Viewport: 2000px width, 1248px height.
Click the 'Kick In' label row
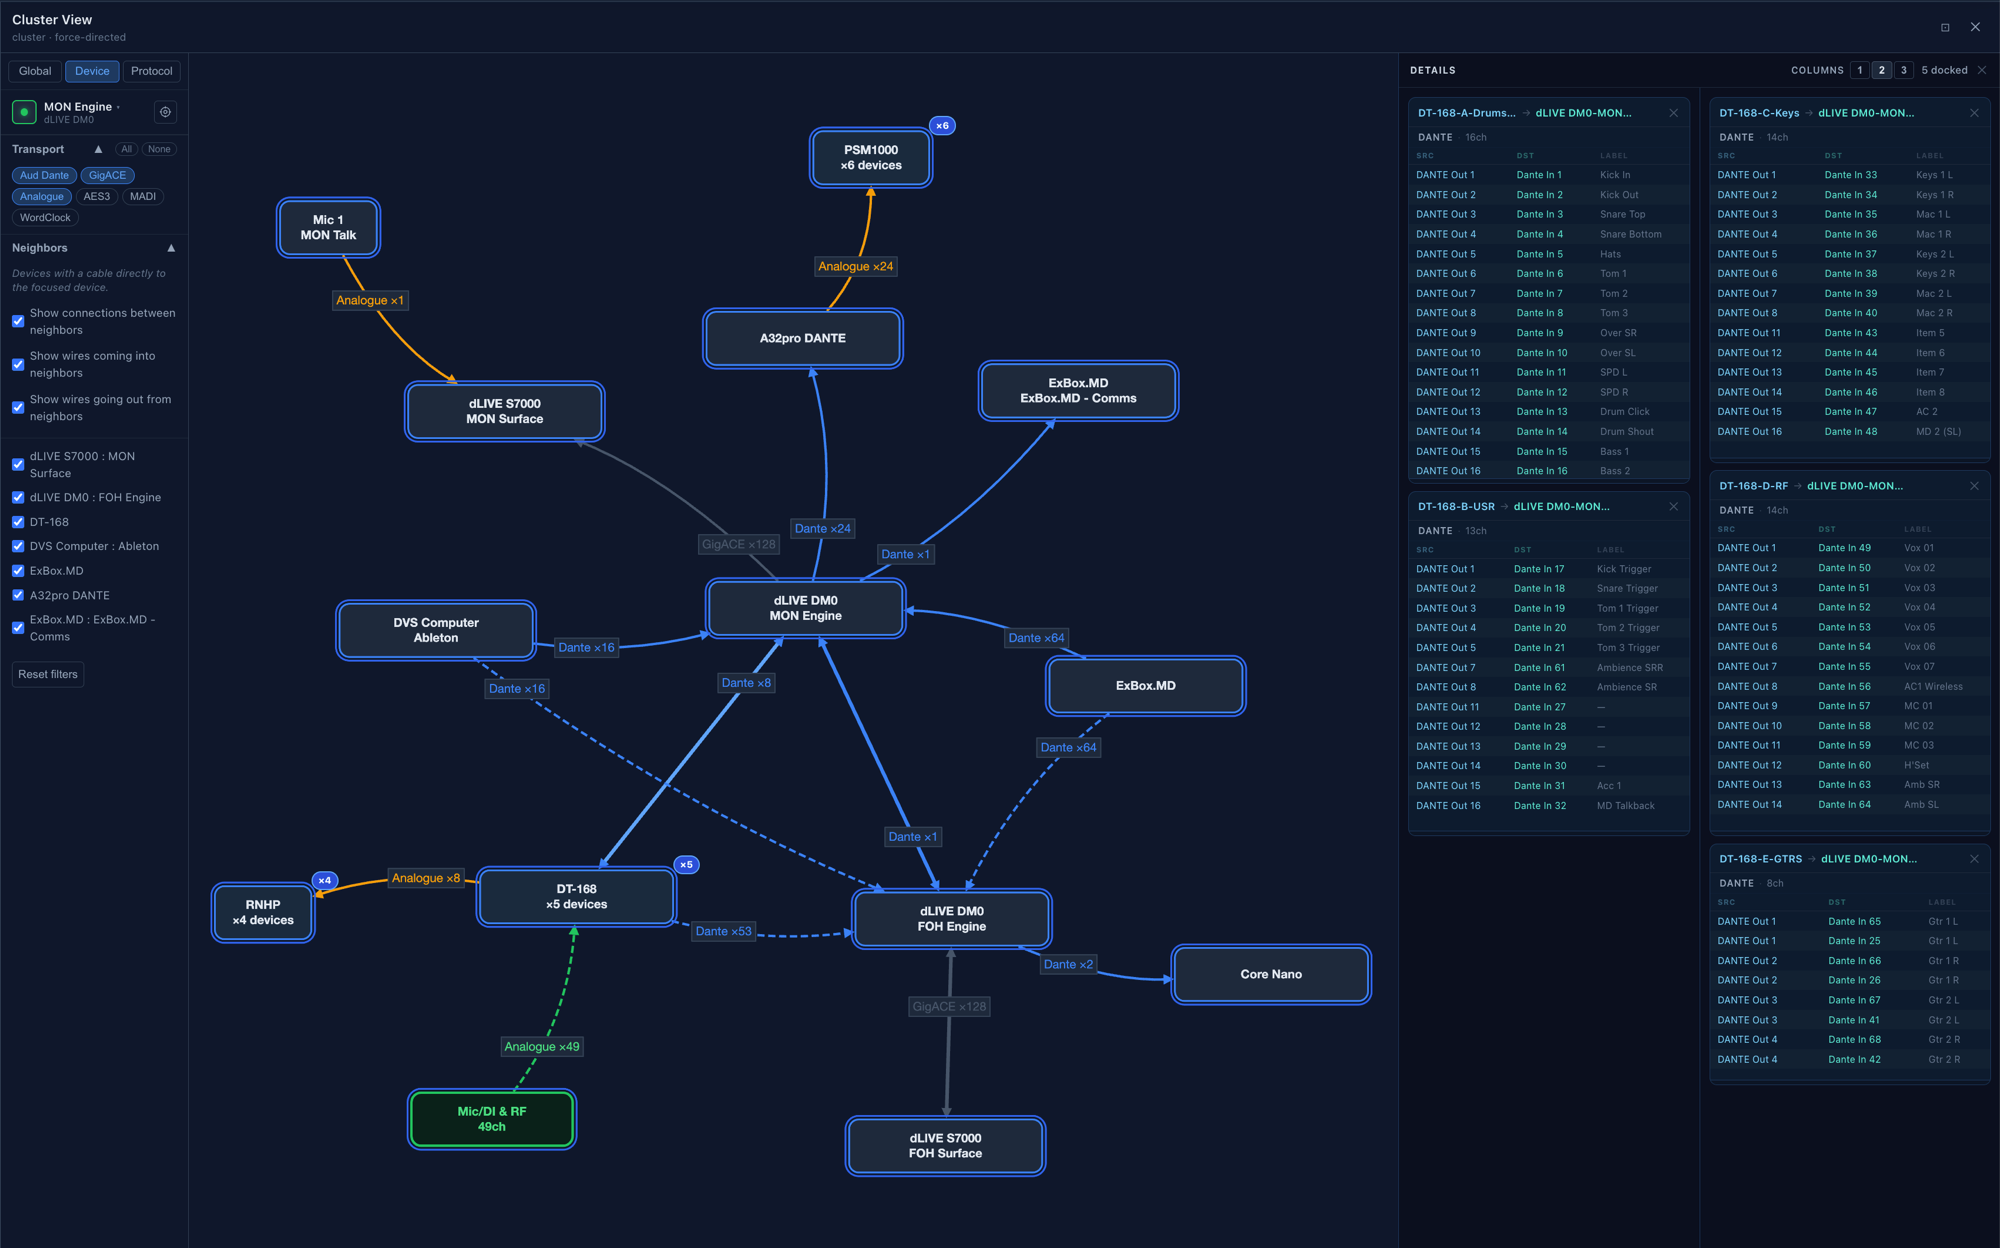coord(1548,175)
